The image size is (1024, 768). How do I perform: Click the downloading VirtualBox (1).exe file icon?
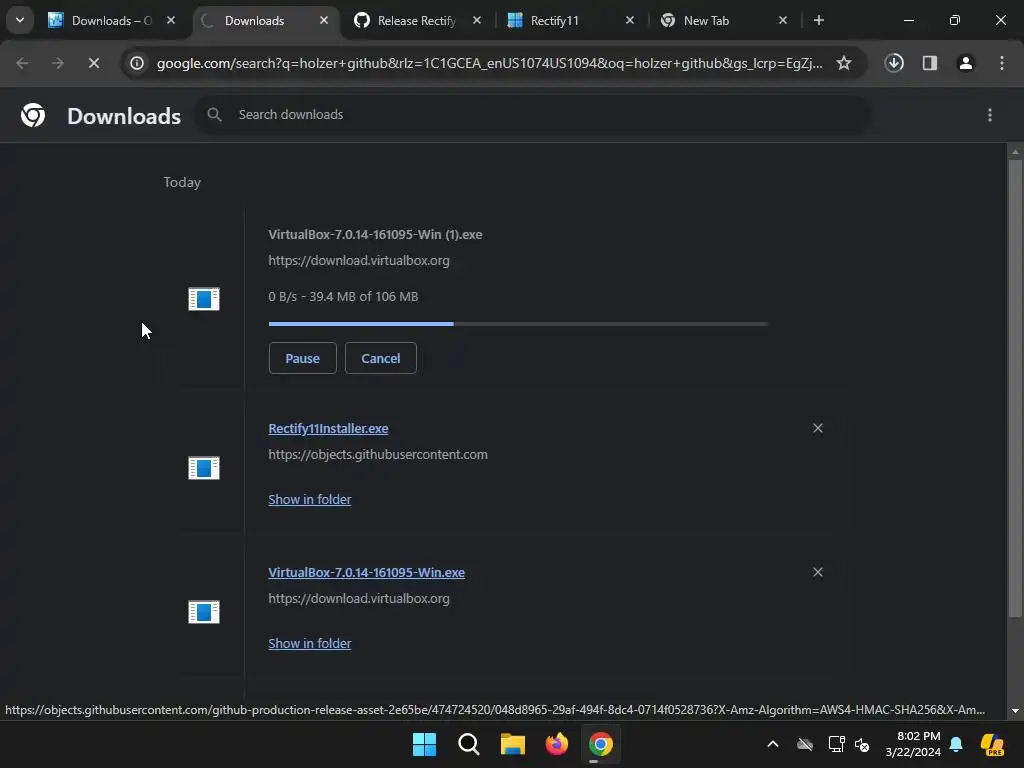pyautogui.click(x=204, y=299)
